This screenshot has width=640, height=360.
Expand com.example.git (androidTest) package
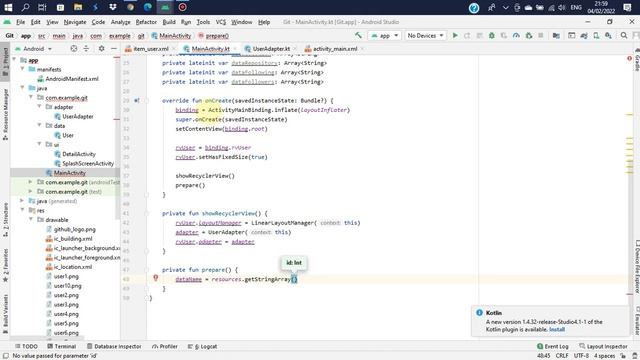[31, 182]
